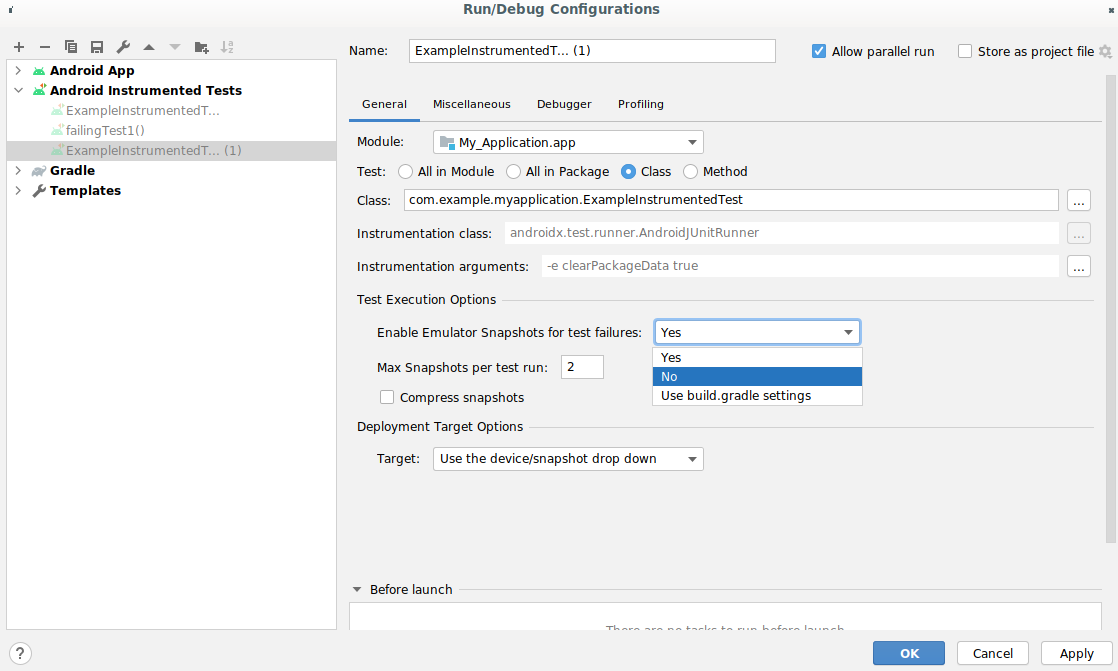The width and height of the screenshot is (1118, 671).
Task: Open help with the question mark icon
Action: [x=21, y=653]
